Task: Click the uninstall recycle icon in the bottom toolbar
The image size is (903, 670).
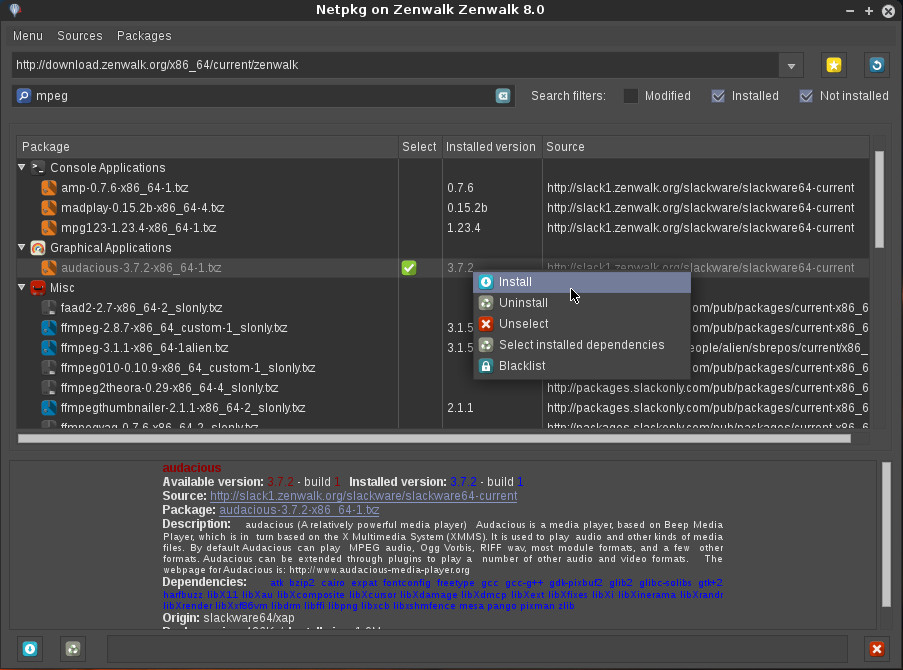Action: (73, 649)
